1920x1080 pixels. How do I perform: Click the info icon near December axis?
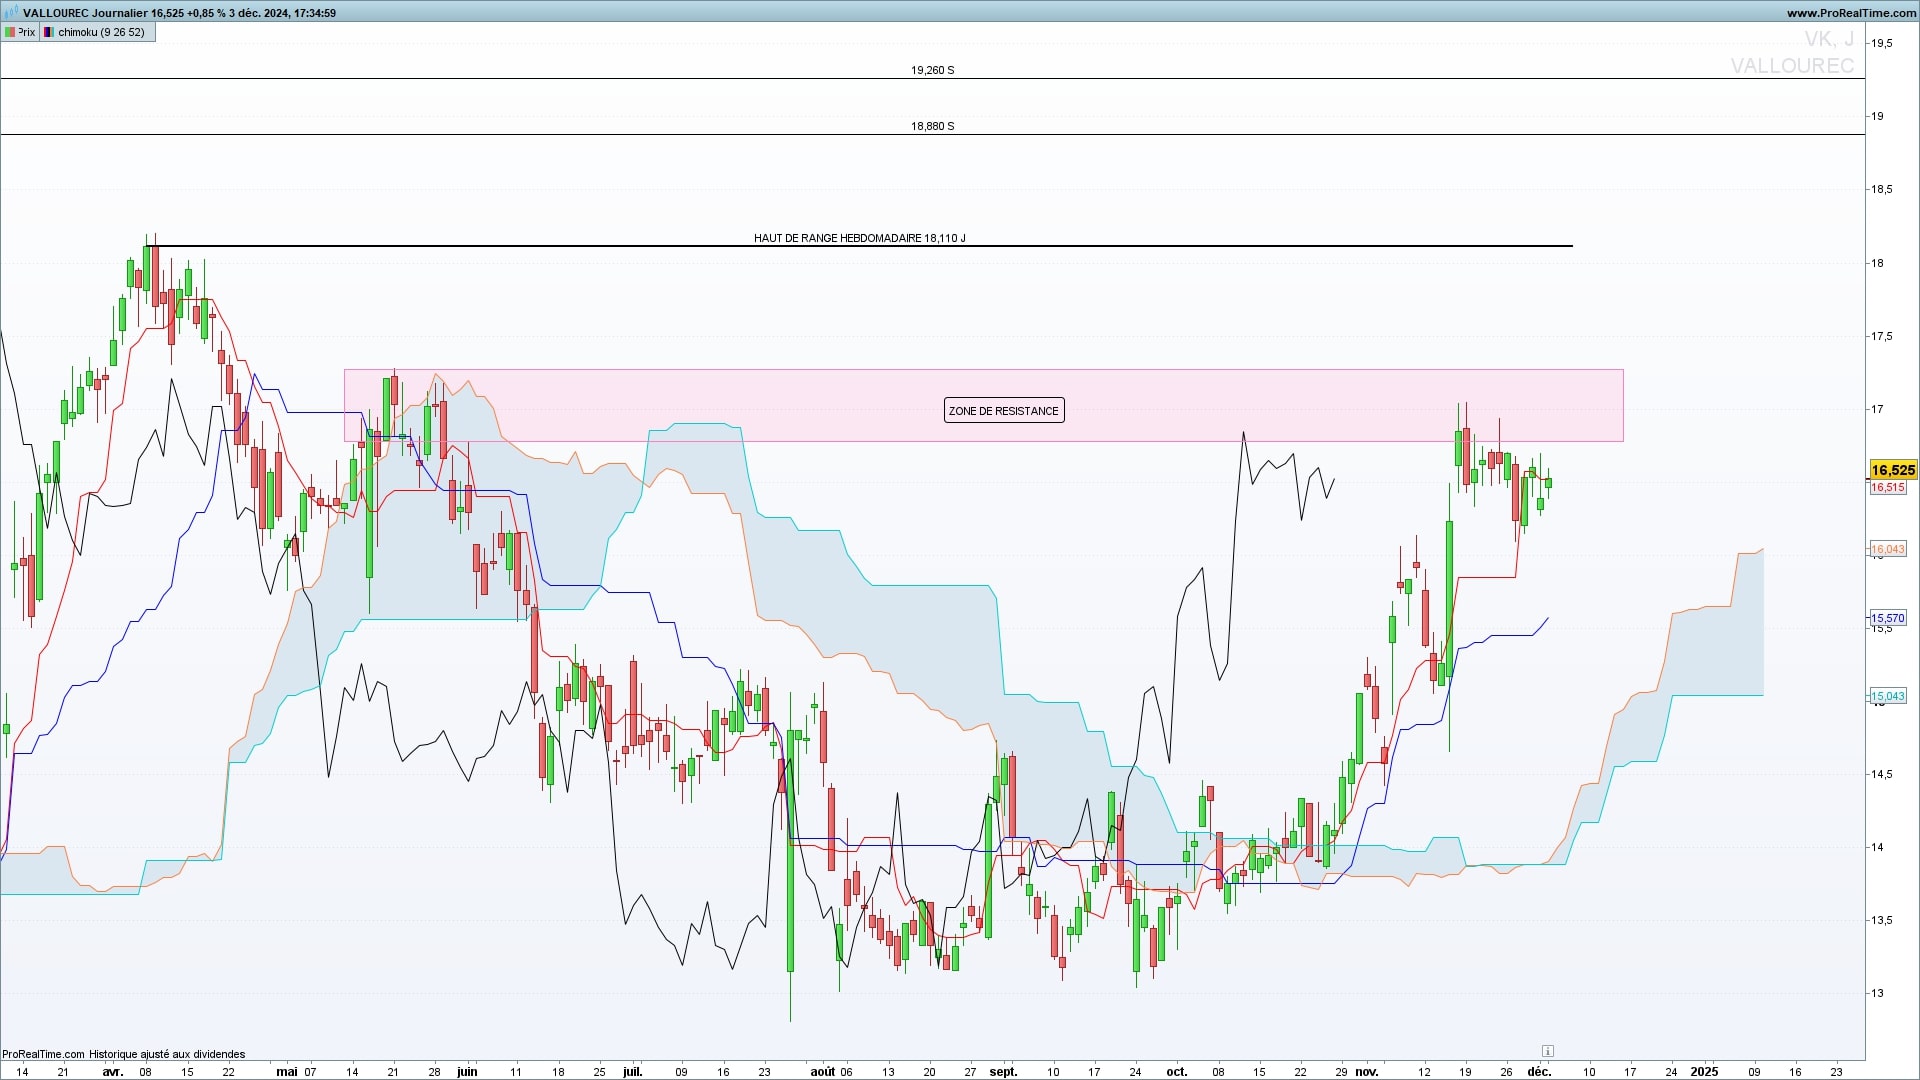[1547, 1051]
